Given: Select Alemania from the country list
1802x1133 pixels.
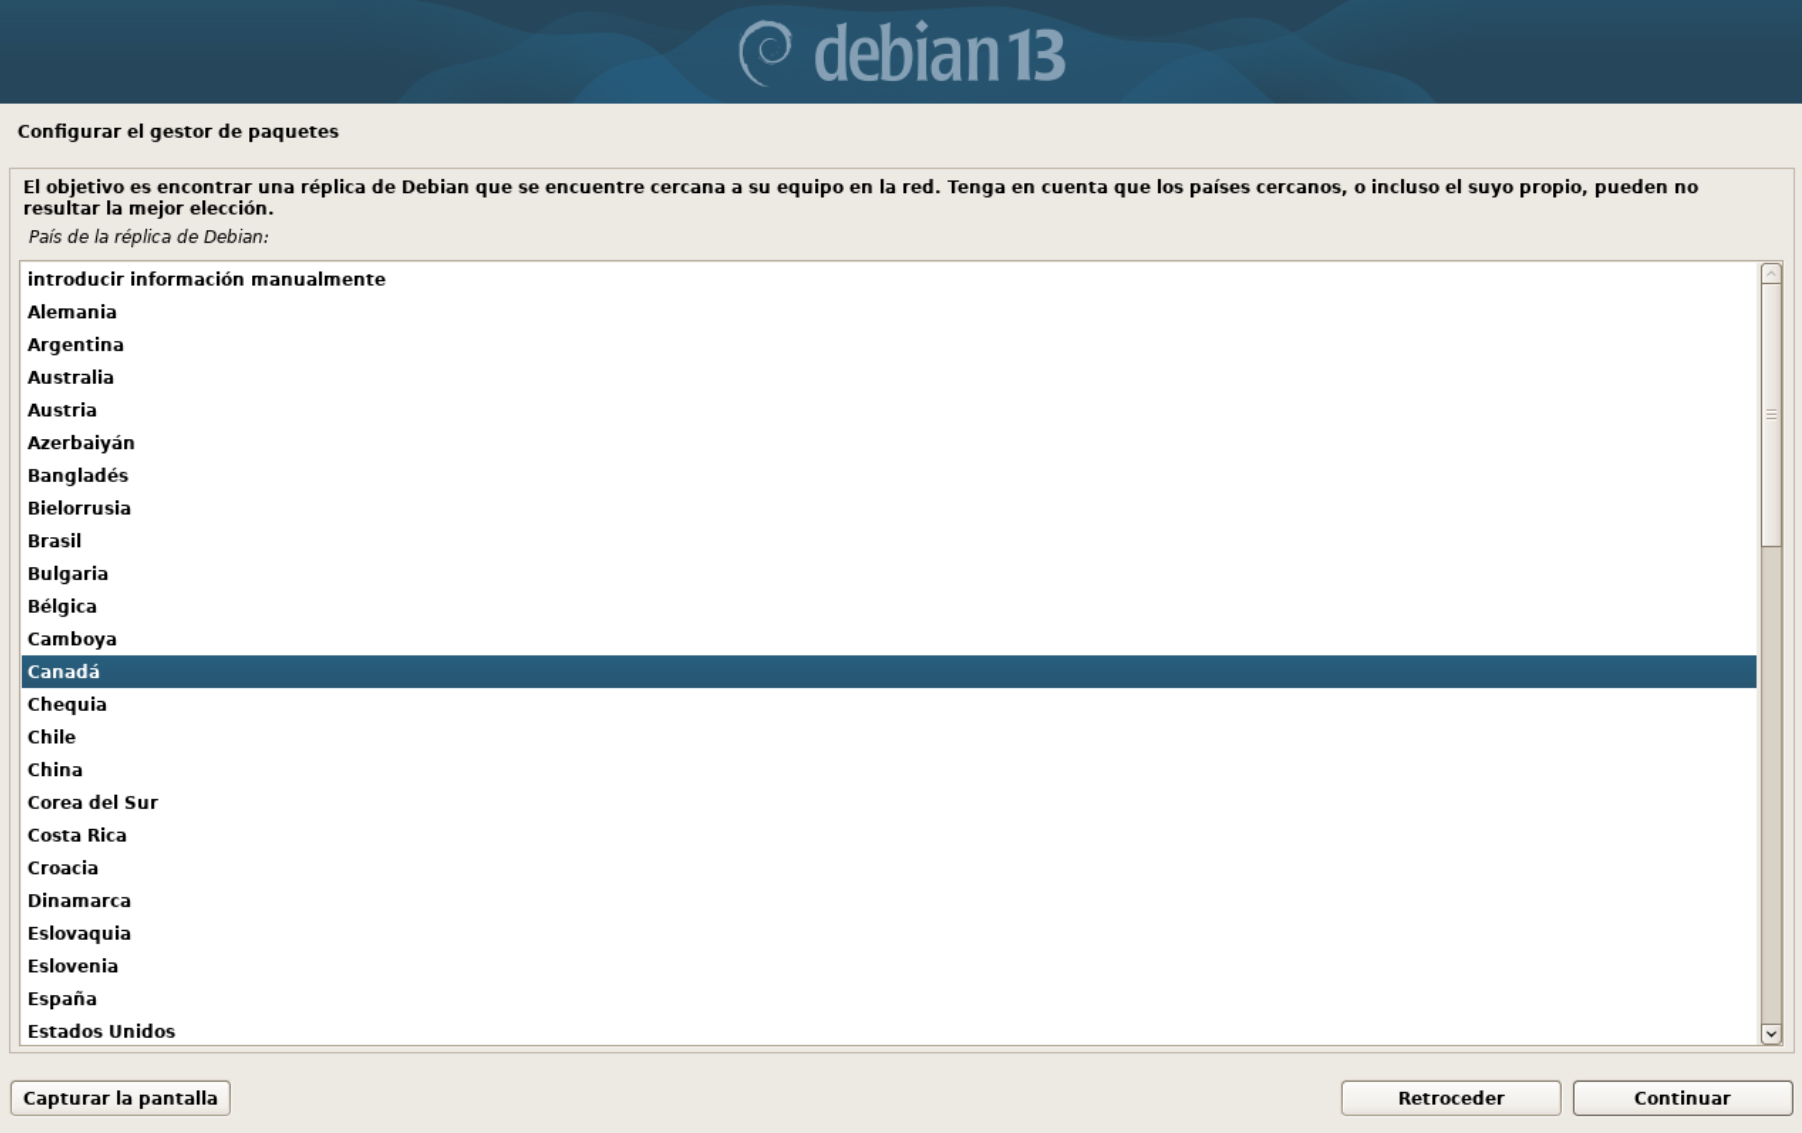Looking at the screenshot, I should 889,312.
